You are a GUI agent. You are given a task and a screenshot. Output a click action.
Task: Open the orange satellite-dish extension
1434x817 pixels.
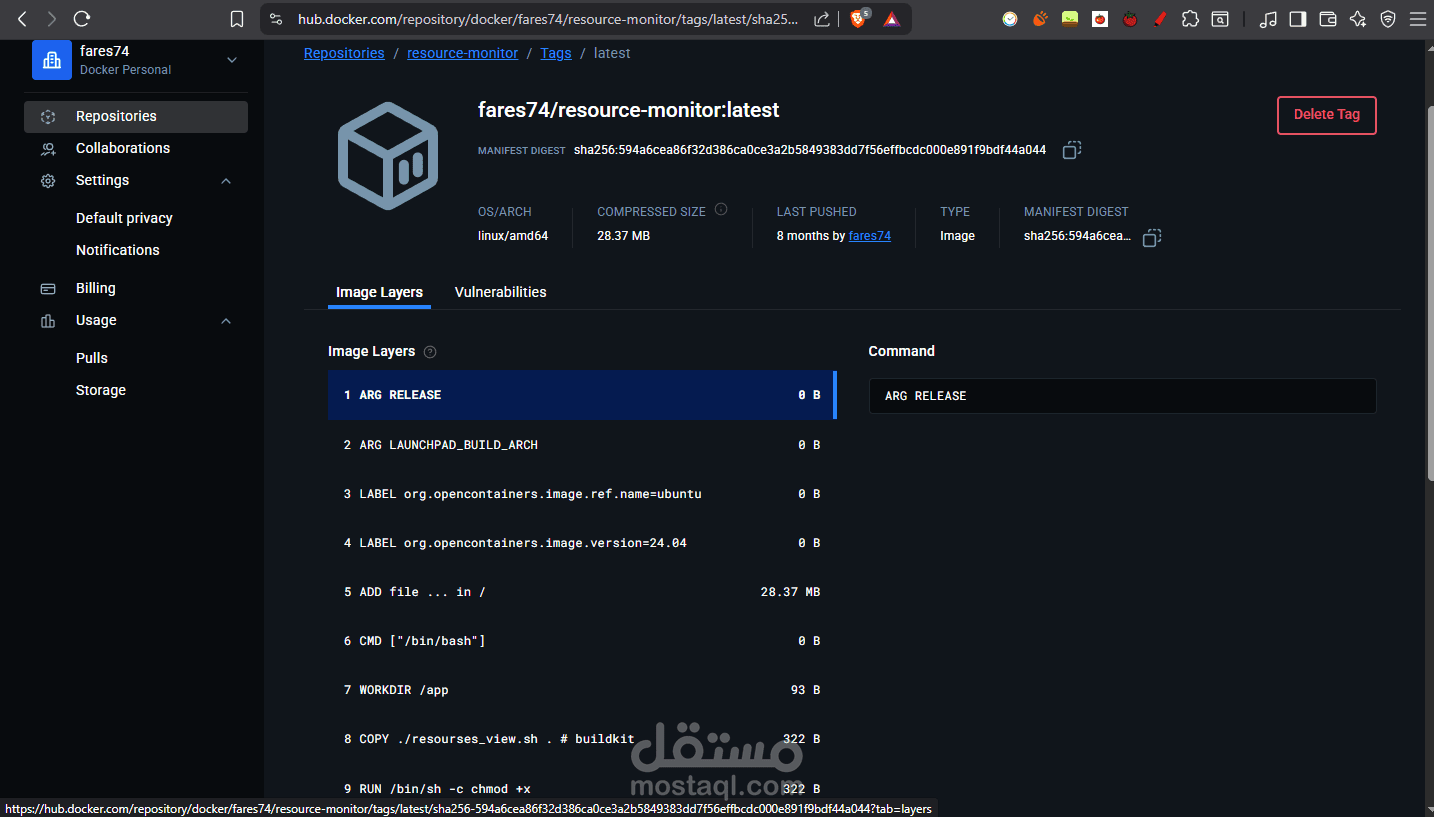click(1040, 19)
